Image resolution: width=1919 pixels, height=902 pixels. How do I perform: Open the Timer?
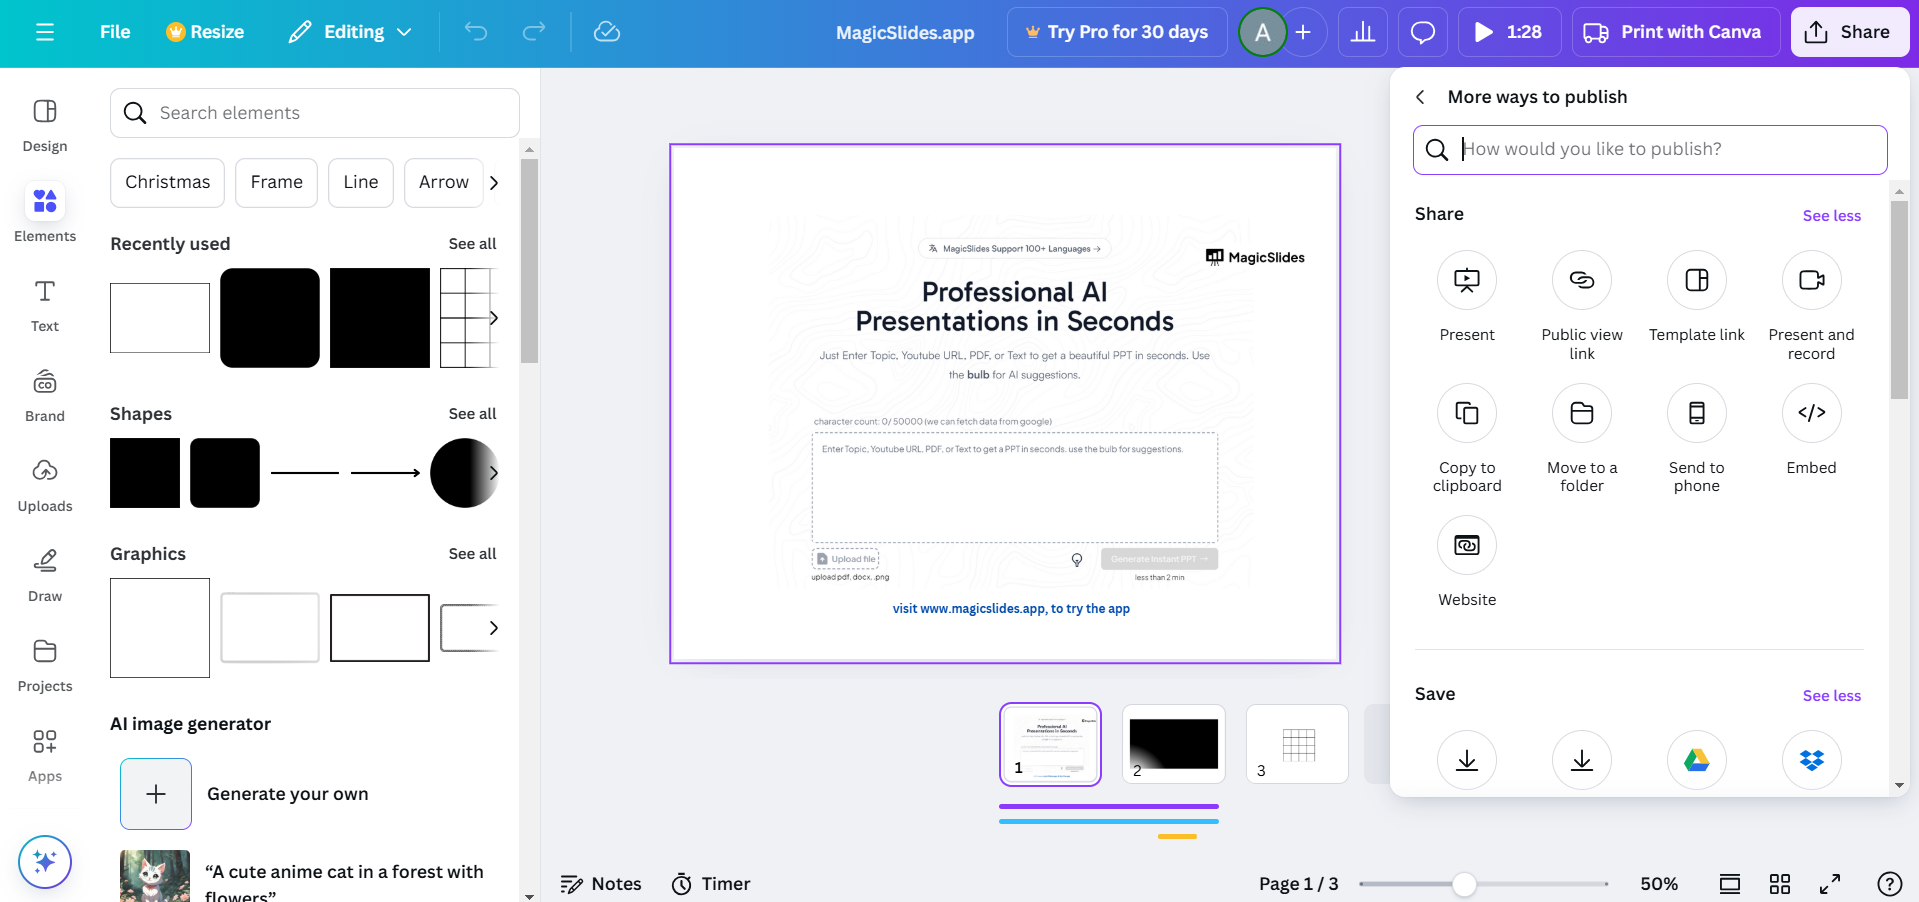coord(711,884)
